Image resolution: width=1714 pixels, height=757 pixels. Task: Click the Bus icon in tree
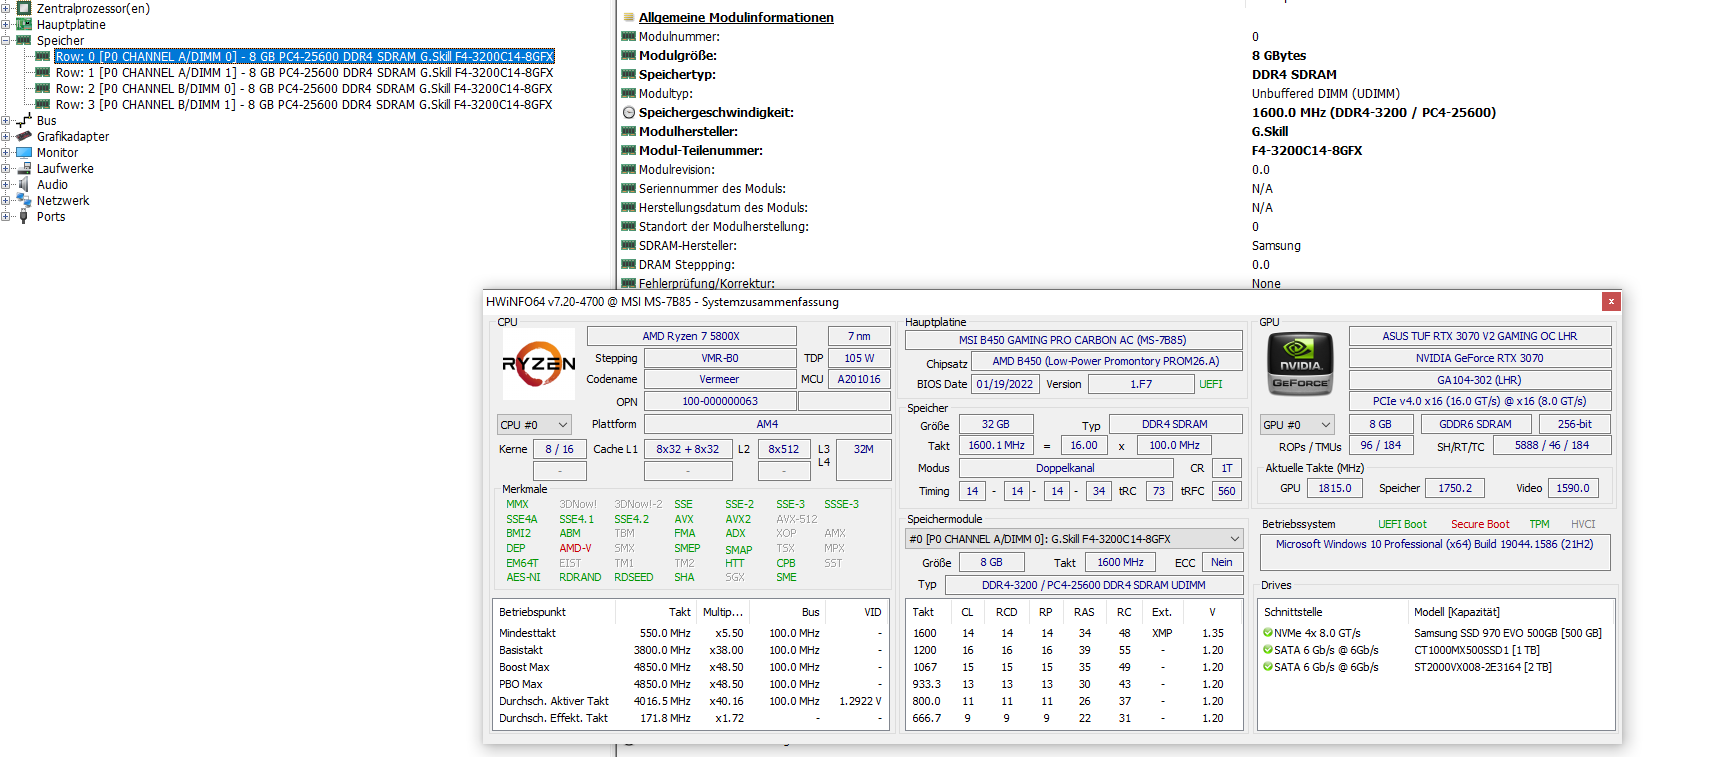click(24, 120)
